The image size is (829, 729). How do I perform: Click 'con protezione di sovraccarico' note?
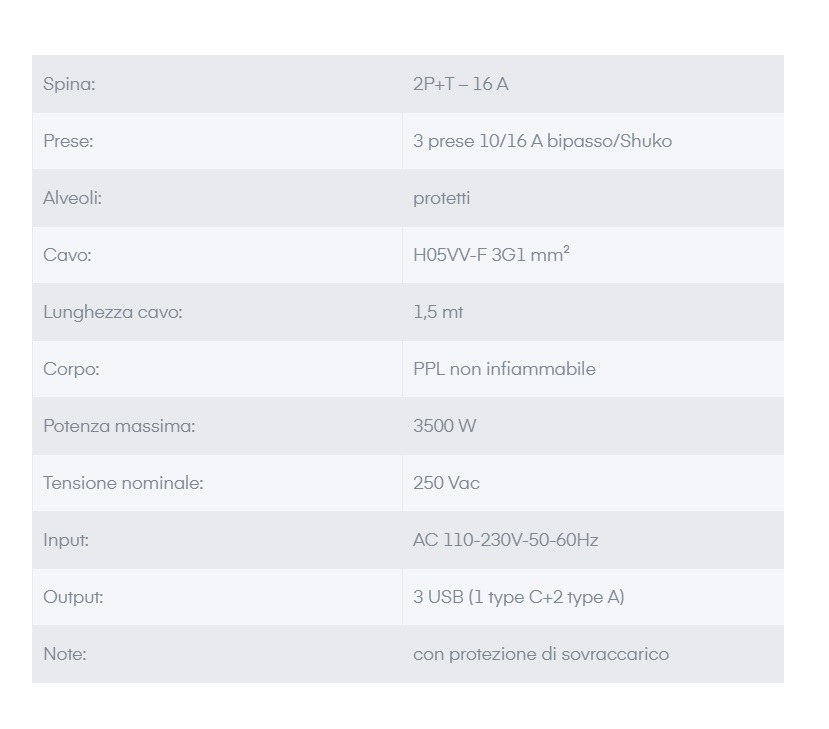[x=540, y=654]
